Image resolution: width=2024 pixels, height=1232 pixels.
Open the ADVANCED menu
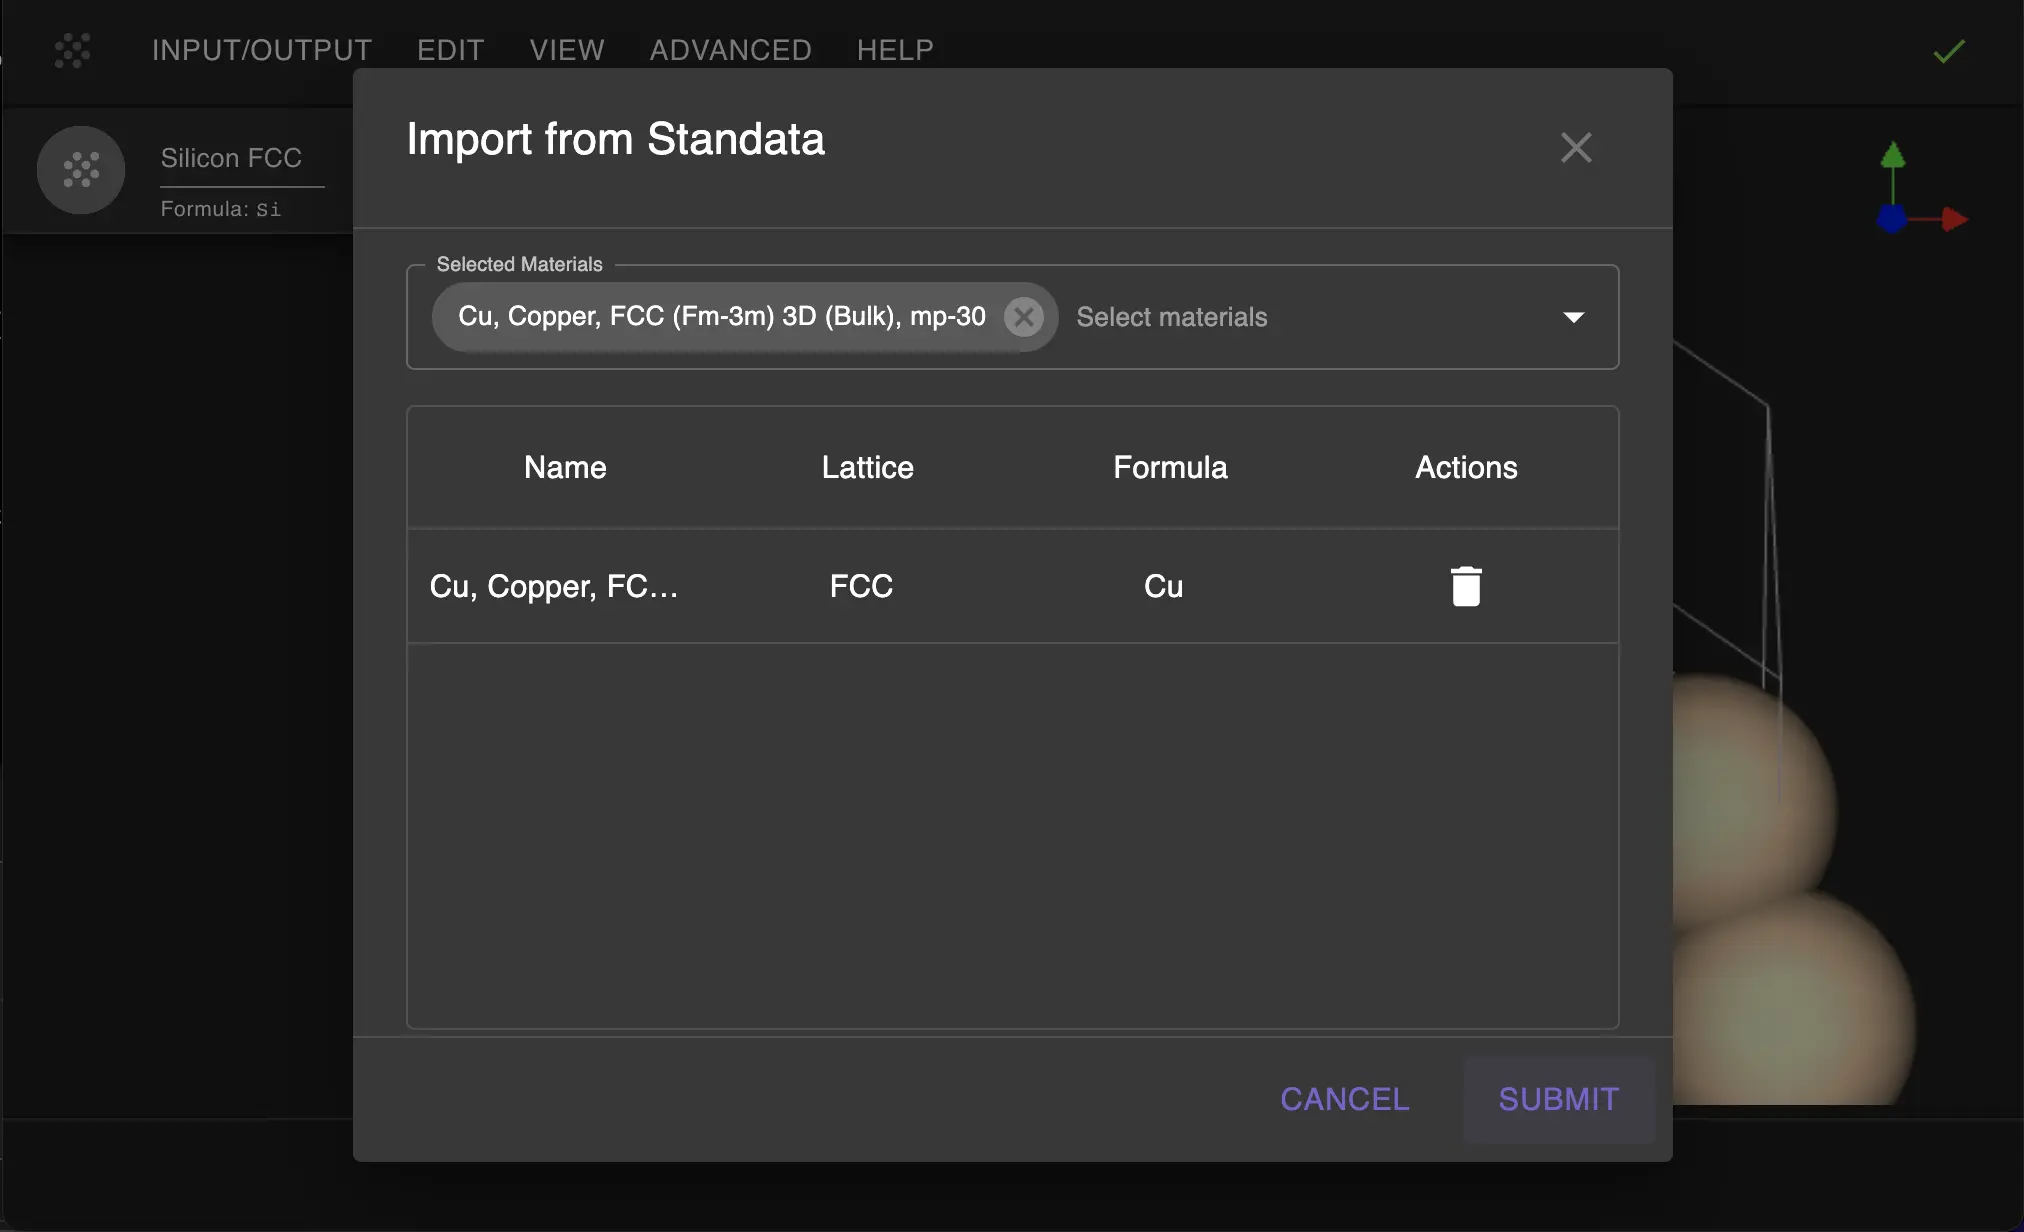(730, 50)
